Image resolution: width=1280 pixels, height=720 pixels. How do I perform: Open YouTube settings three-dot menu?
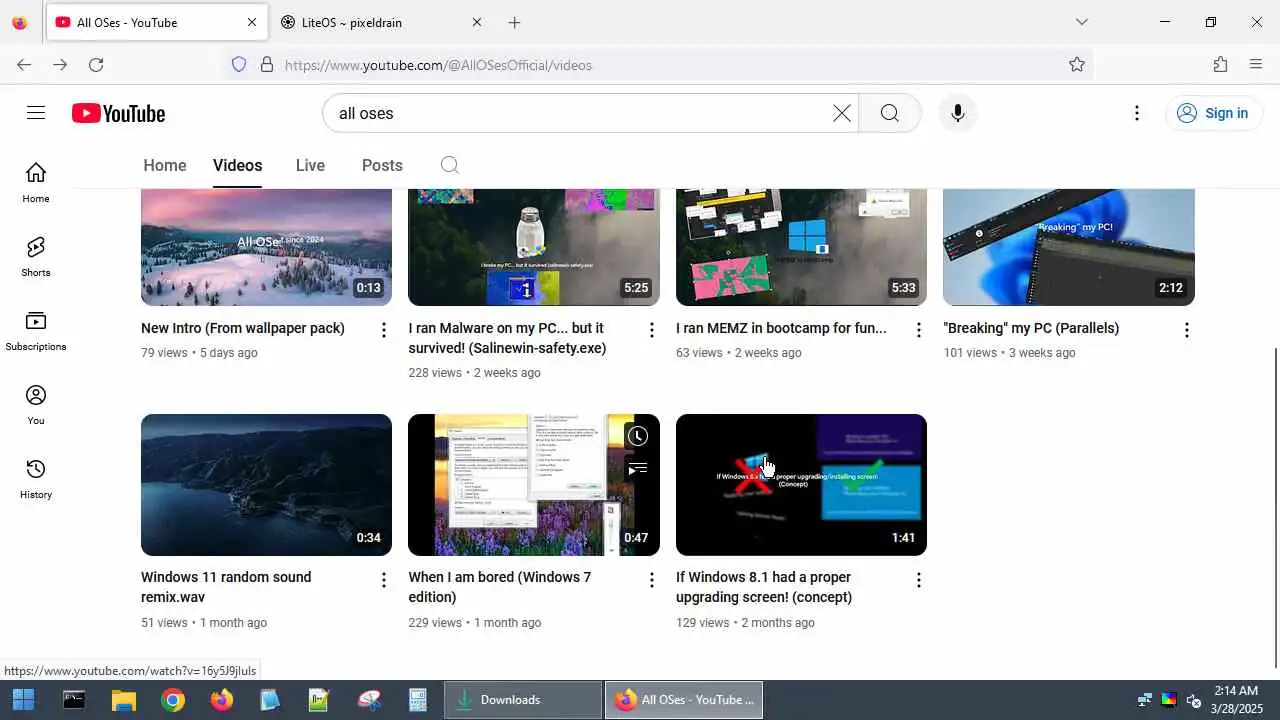(1136, 113)
